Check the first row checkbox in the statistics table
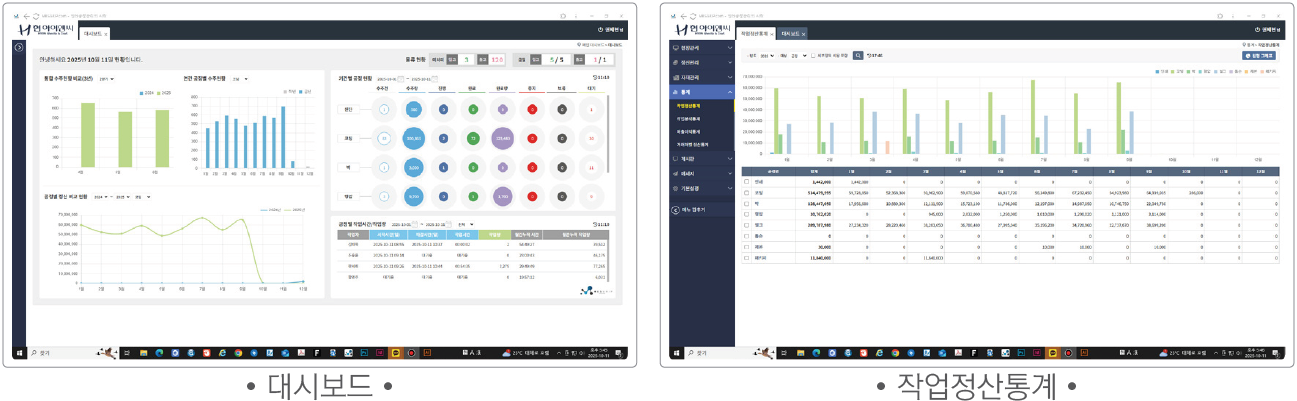 pyautogui.click(x=746, y=182)
